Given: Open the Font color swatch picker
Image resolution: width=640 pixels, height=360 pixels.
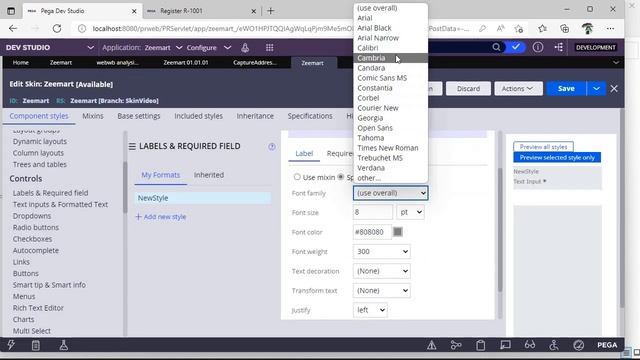Looking at the screenshot, I should [398, 232].
